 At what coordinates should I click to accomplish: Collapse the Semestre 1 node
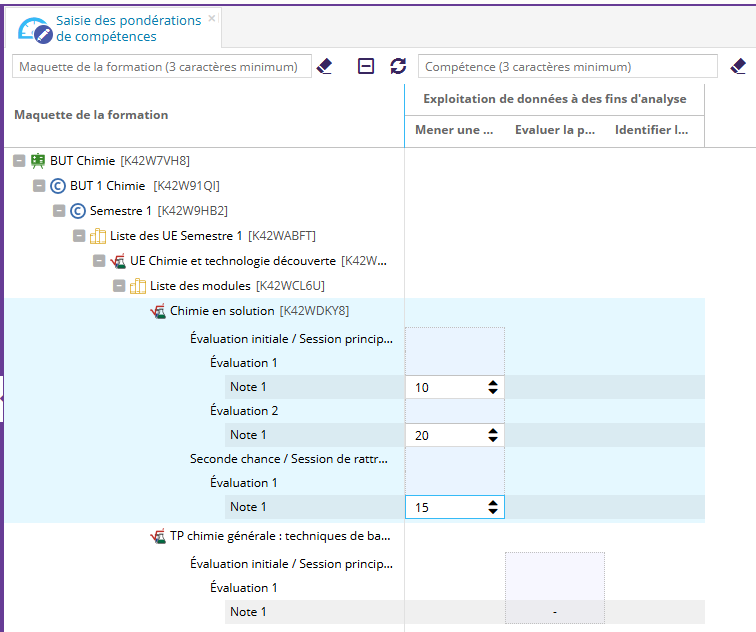[x=59, y=211]
